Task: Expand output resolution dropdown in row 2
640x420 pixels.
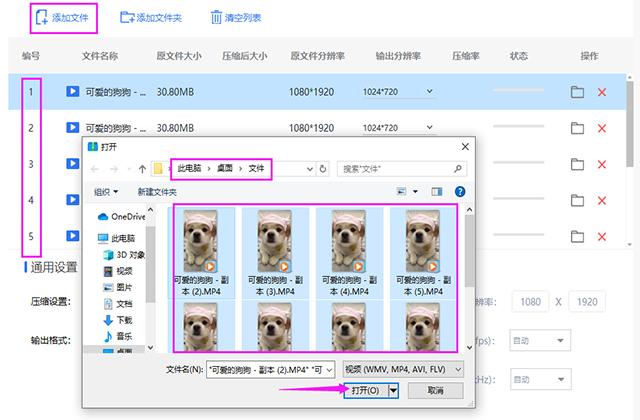Action: 429,127
